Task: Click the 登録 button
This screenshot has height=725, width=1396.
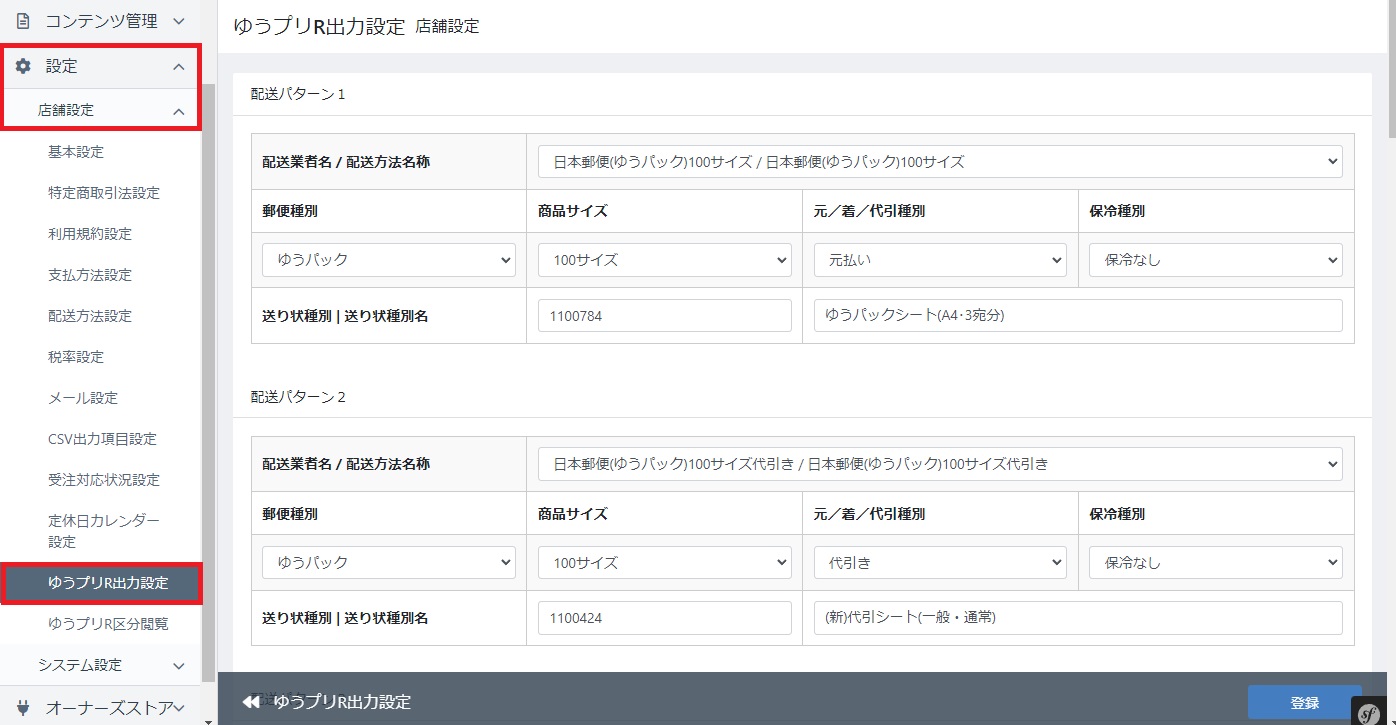Action: click(x=1304, y=703)
